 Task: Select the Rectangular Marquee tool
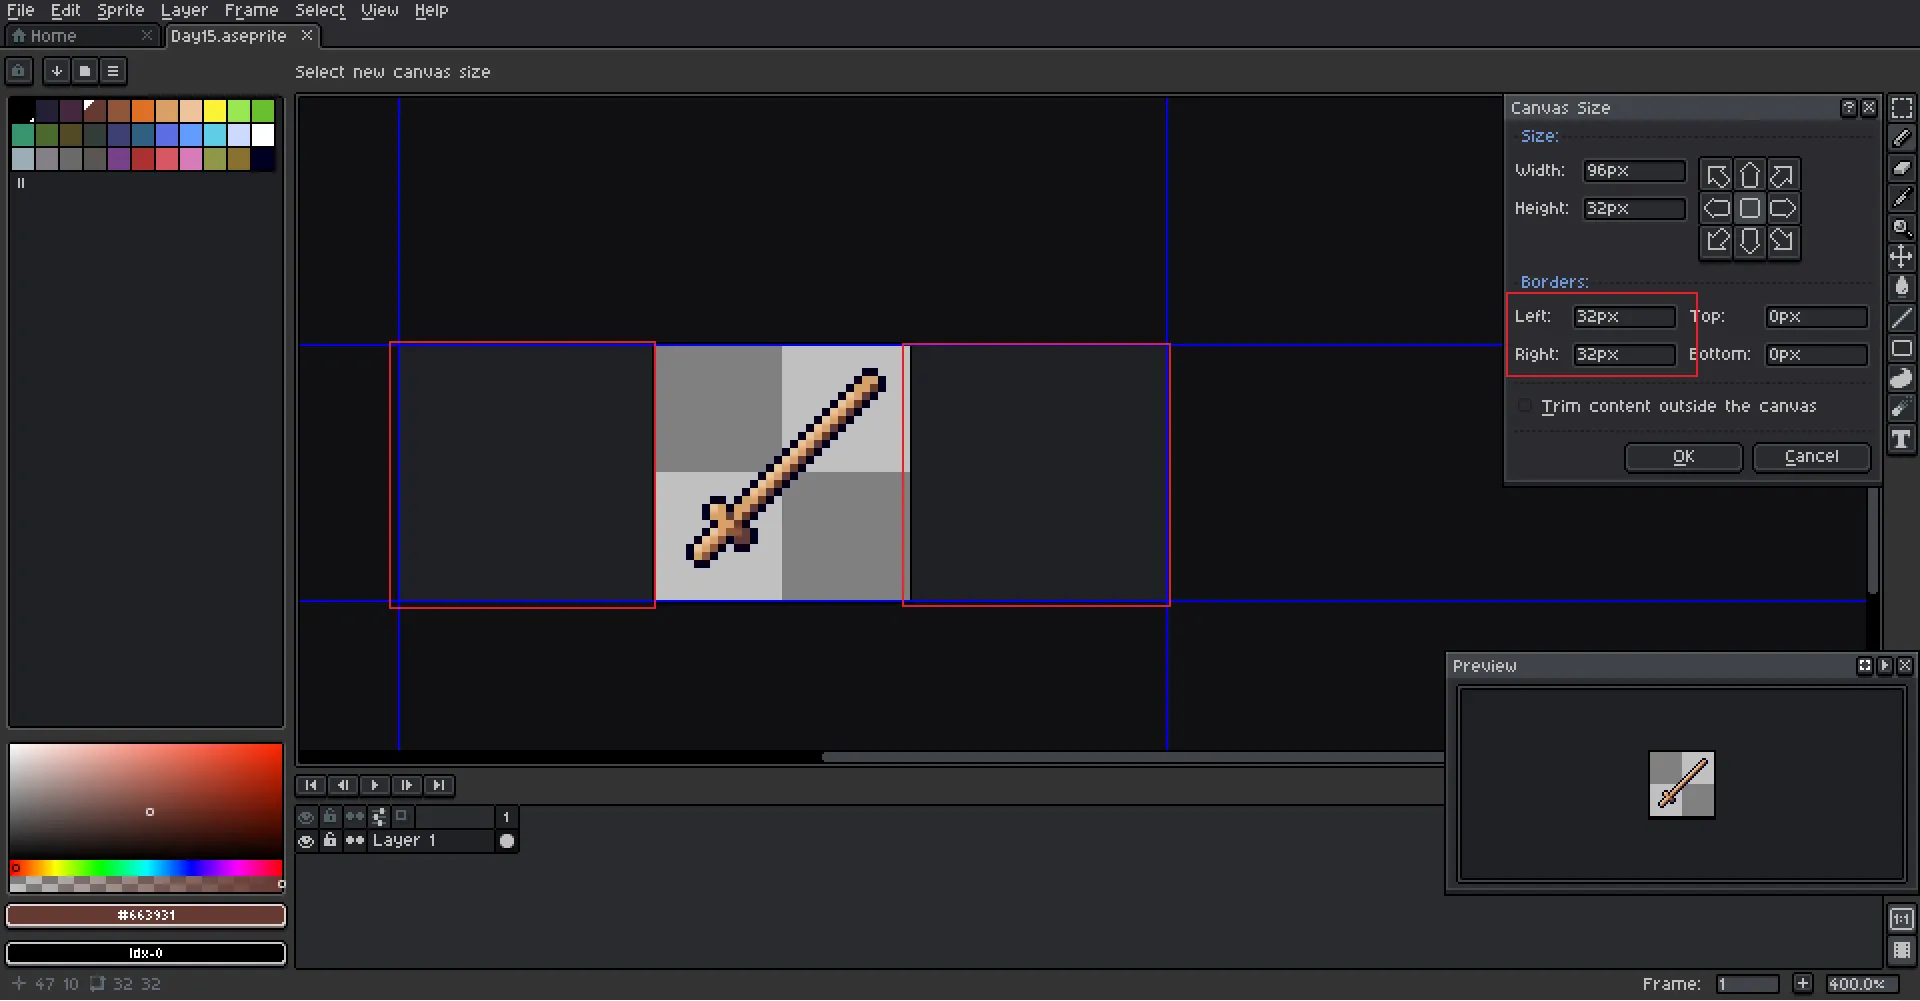(x=1901, y=108)
